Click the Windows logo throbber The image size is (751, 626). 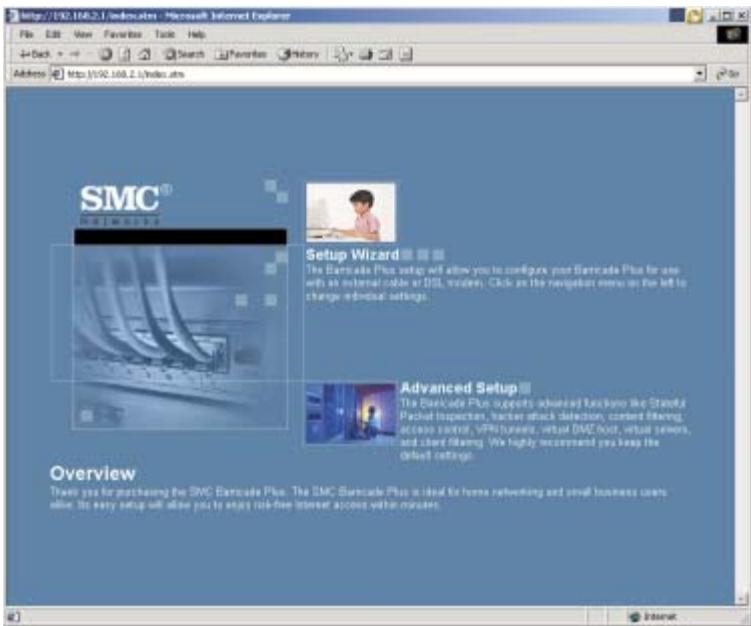pos(732,34)
